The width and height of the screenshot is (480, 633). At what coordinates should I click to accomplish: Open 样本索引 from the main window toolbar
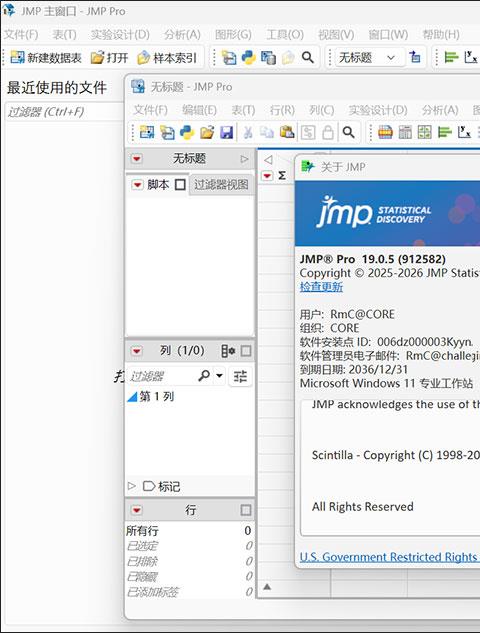167,58
